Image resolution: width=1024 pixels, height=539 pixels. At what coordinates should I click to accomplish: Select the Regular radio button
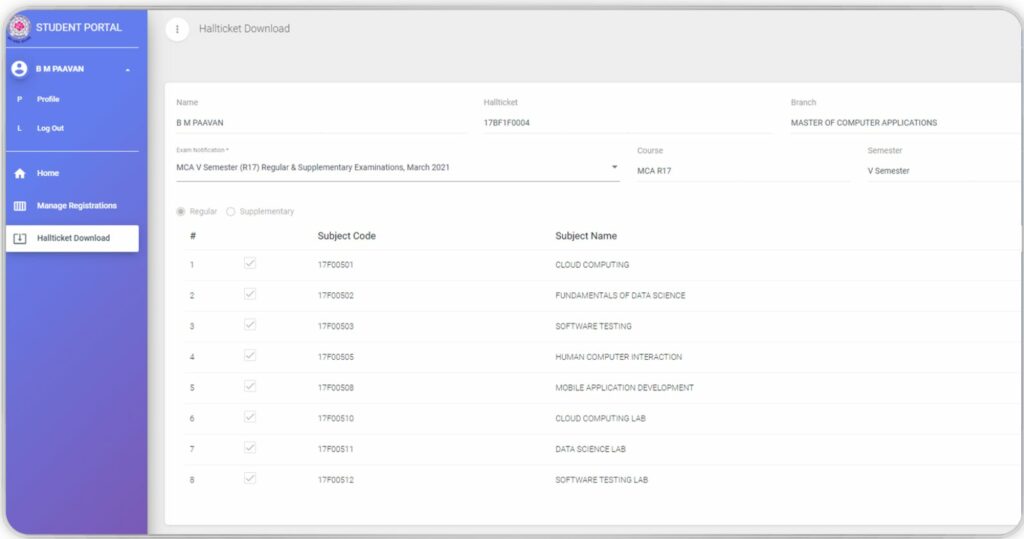181,212
